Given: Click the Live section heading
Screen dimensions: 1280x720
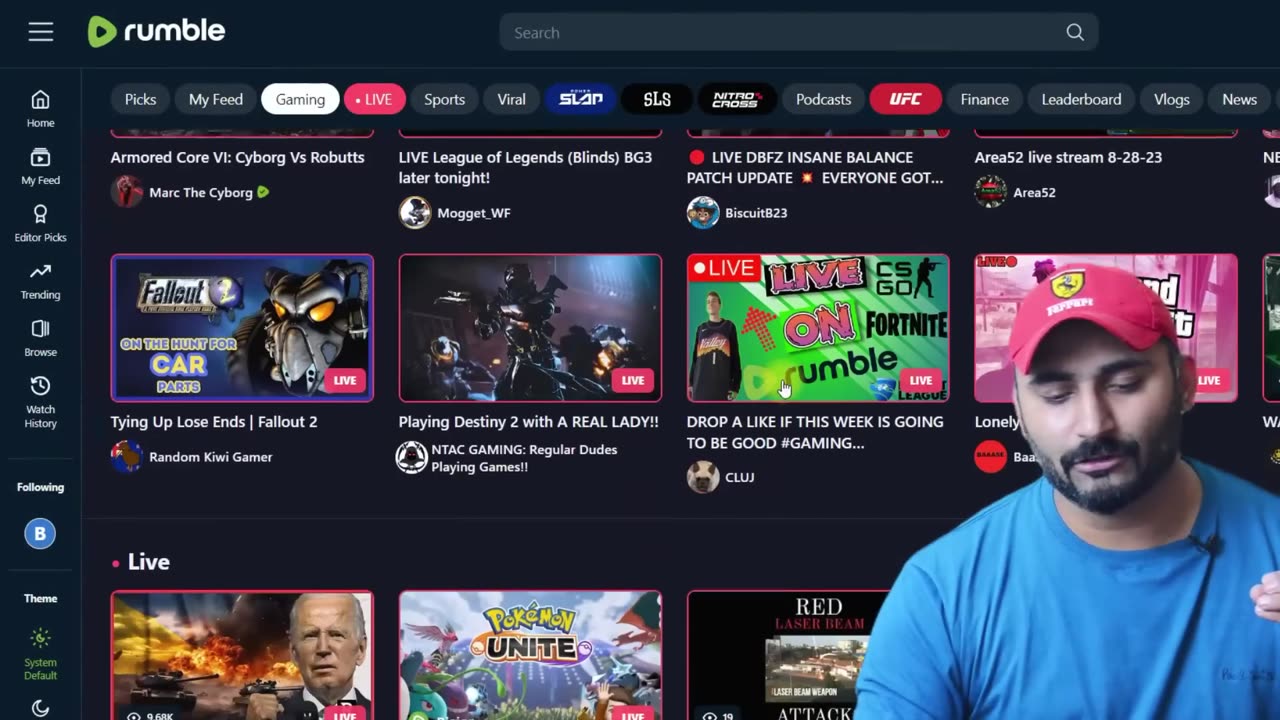Looking at the screenshot, I should pos(148,562).
